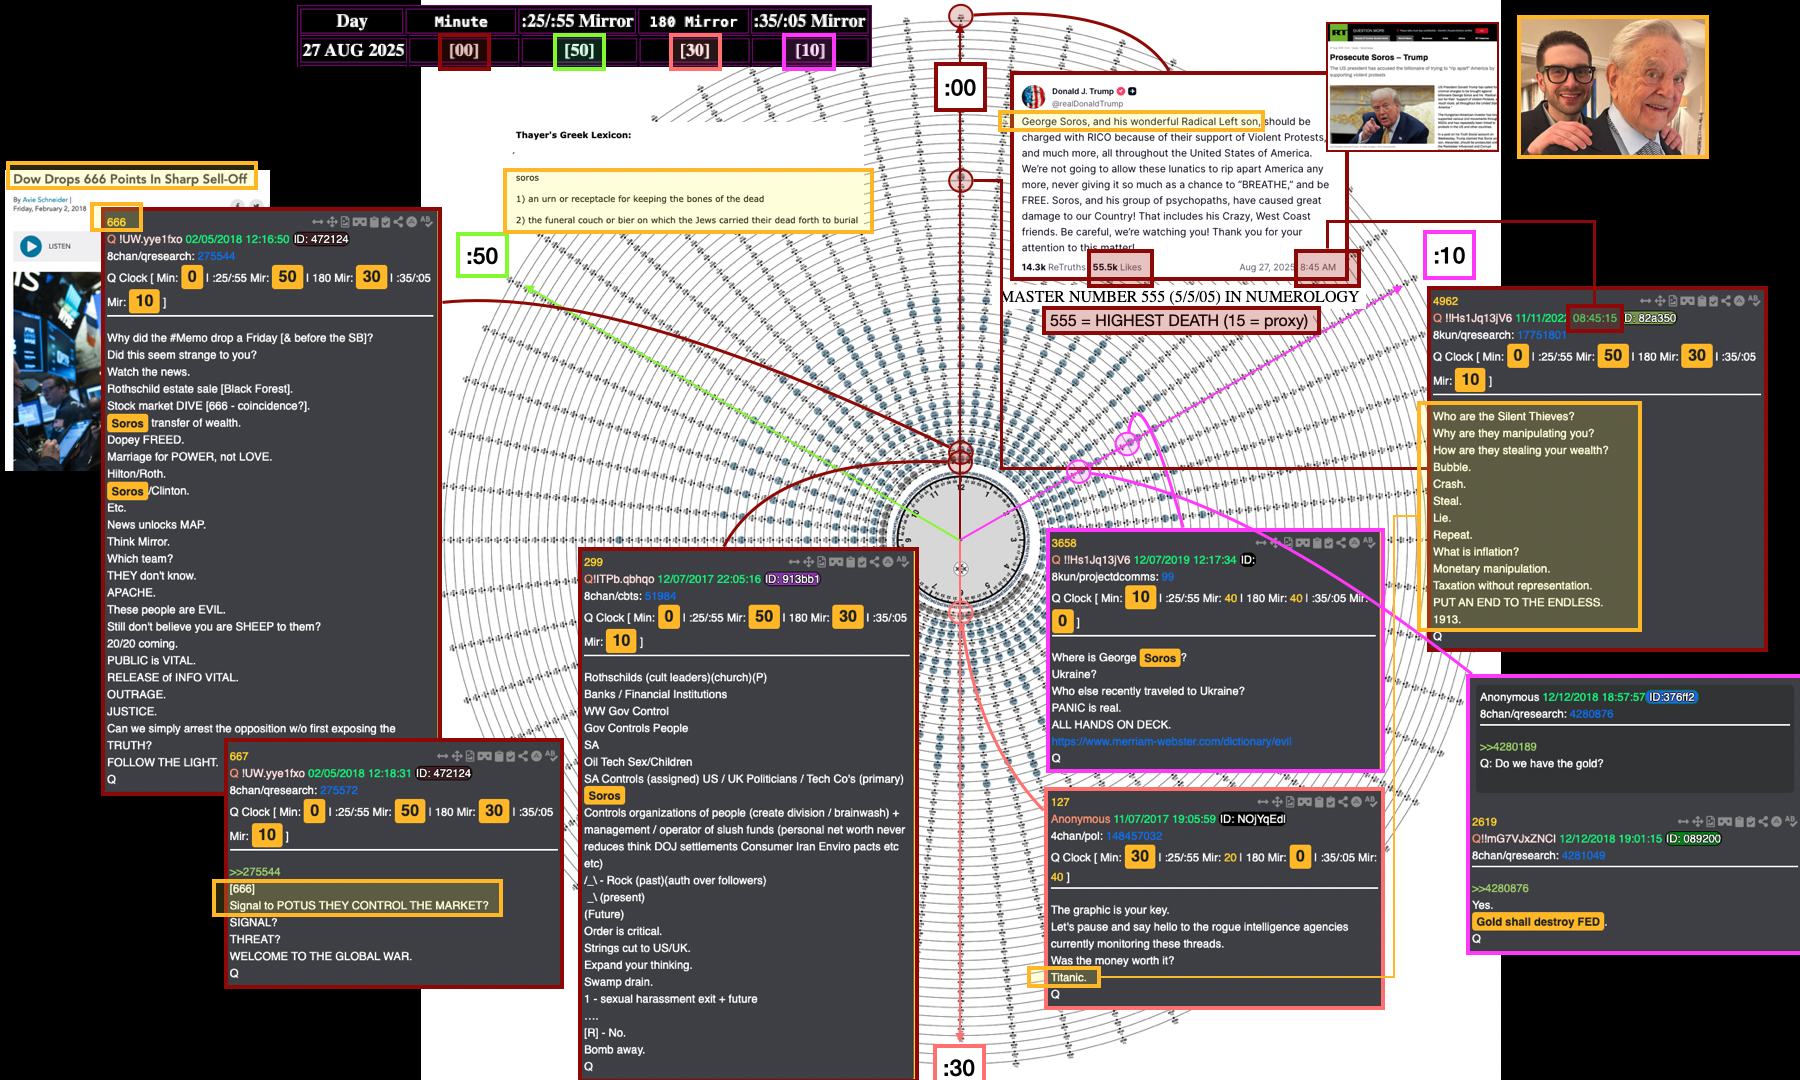This screenshot has width=1800, height=1080.
Task: Click the ID: 913bb1 badge on post 299
Action: pos(793,579)
